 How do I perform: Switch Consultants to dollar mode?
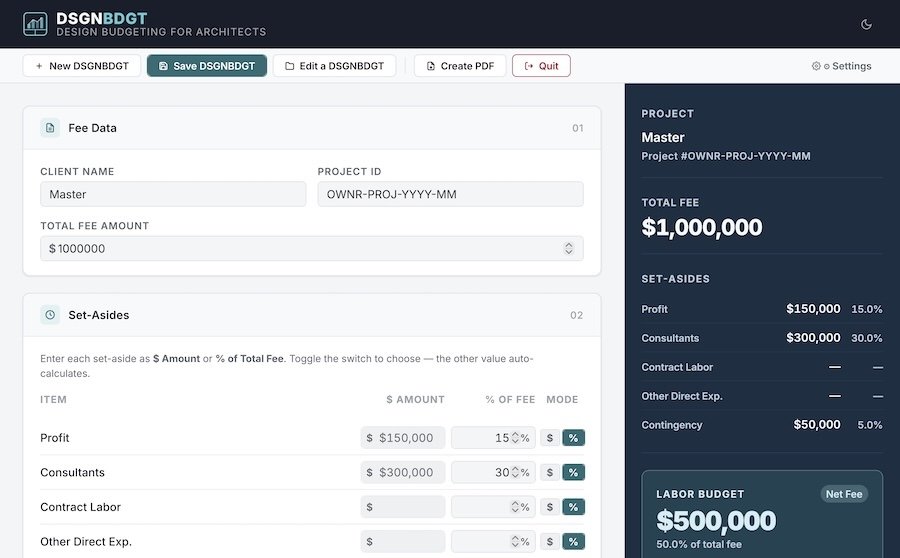coord(550,472)
